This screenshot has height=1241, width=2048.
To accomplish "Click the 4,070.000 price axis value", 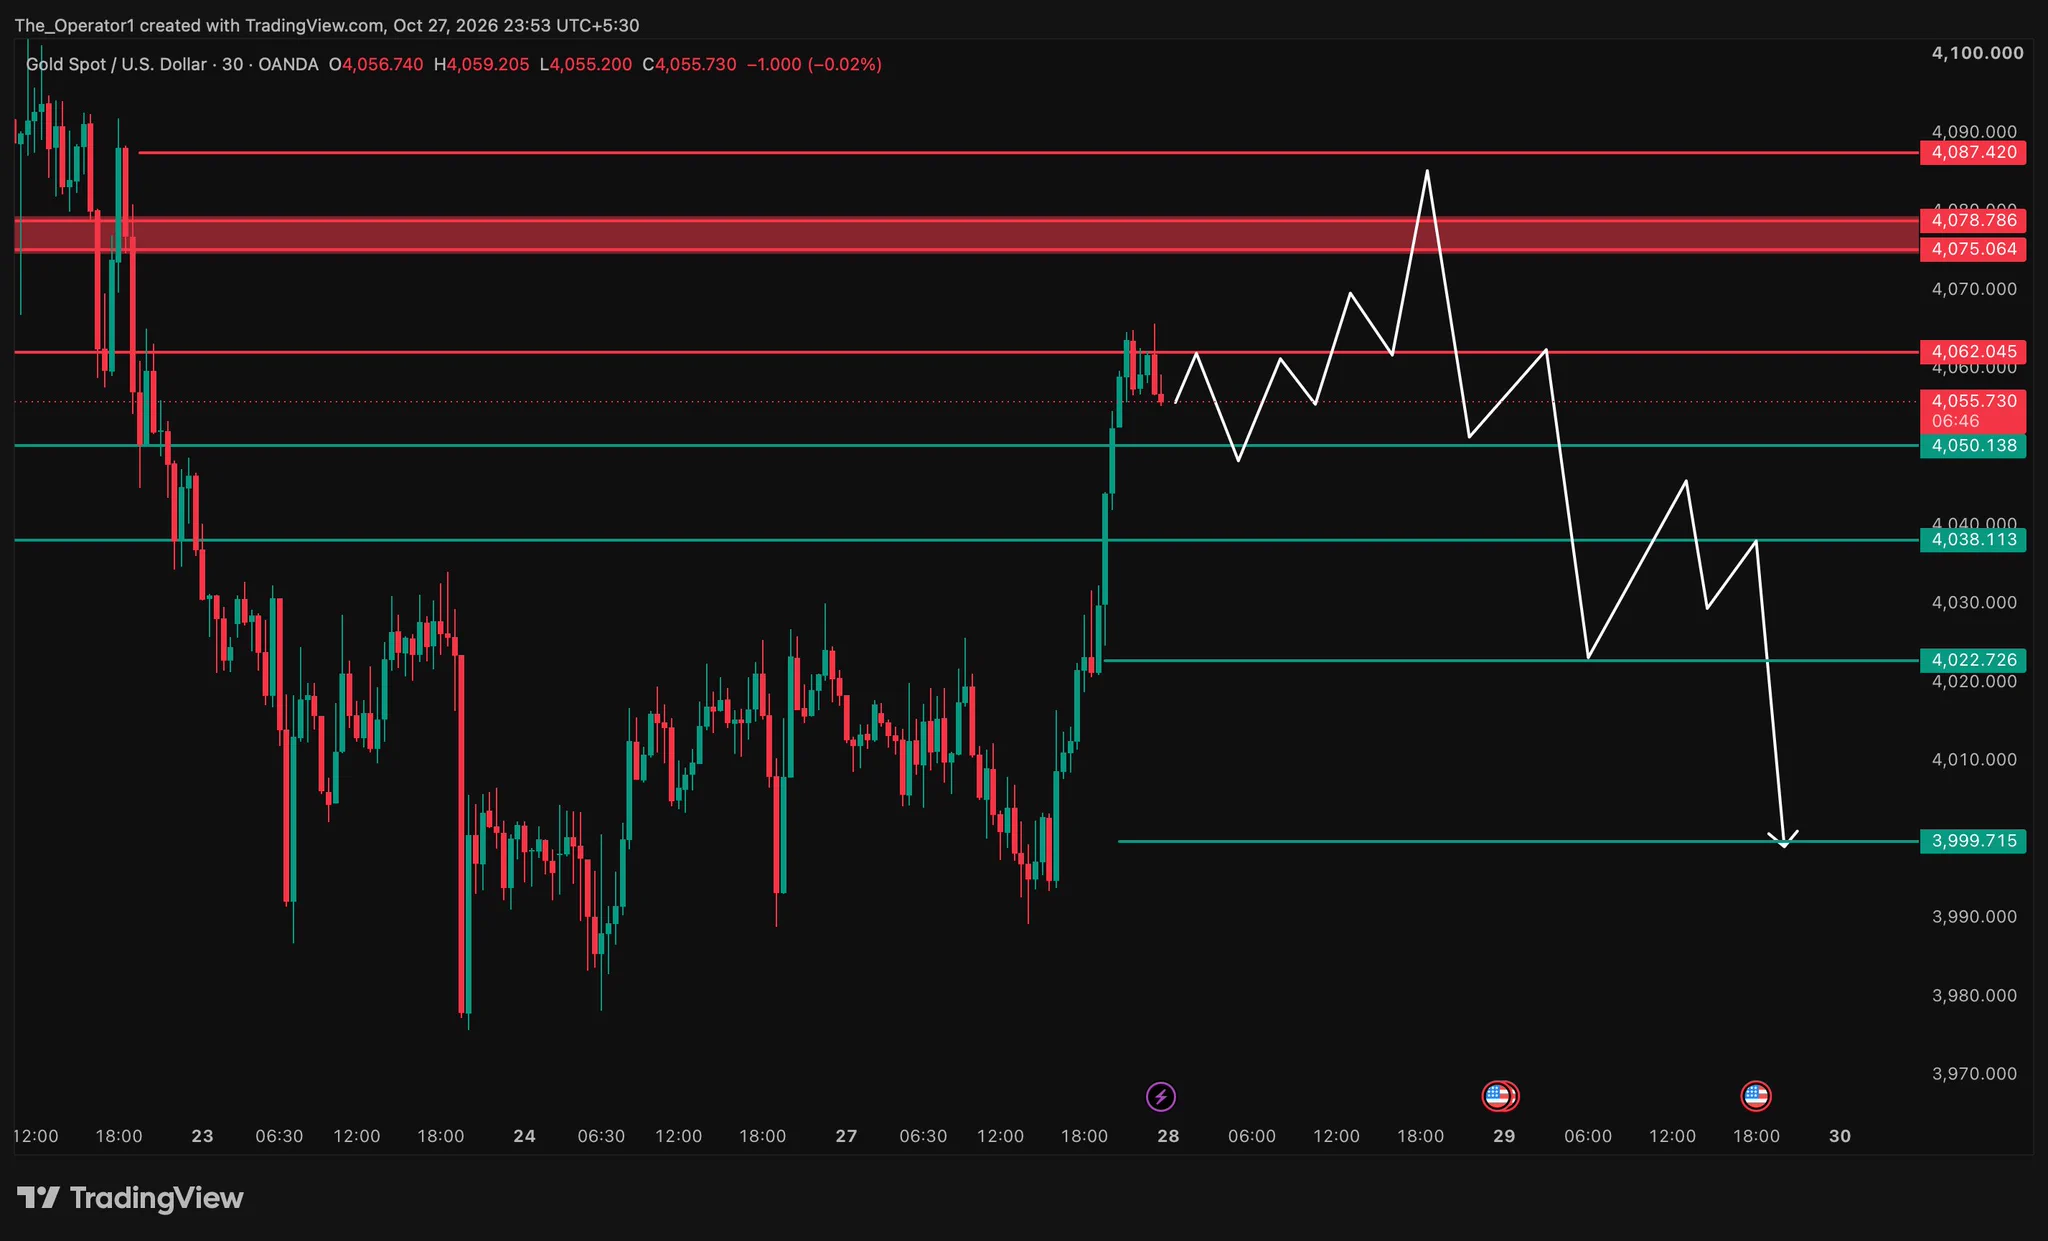I will (x=1974, y=289).
